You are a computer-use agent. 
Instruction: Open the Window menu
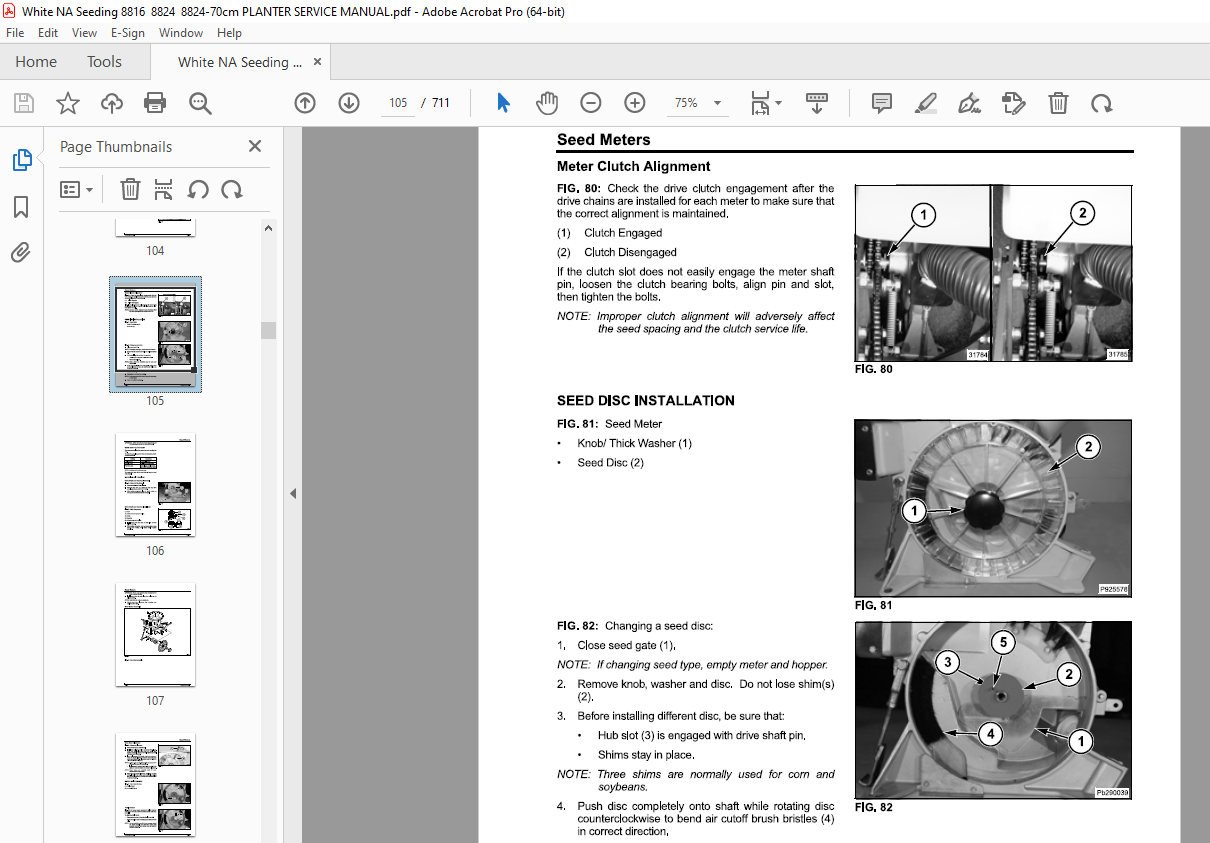(181, 33)
